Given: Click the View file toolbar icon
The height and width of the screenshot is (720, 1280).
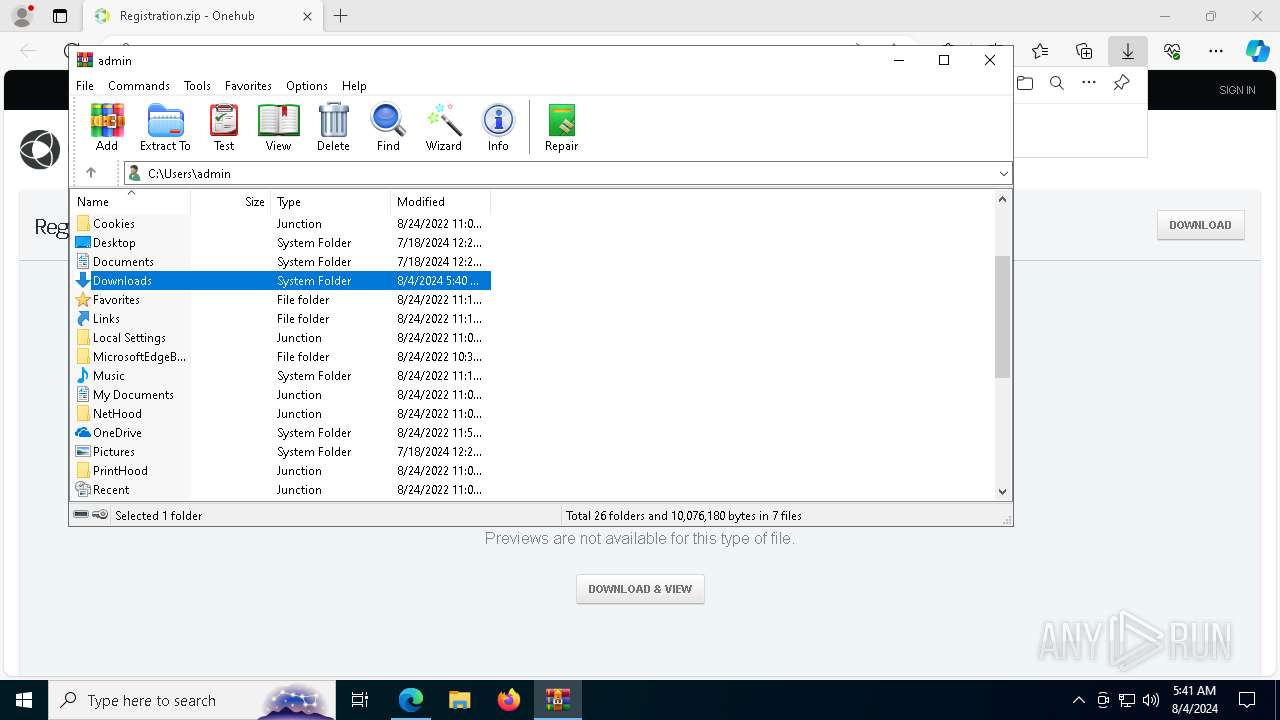Looking at the screenshot, I should (278, 127).
